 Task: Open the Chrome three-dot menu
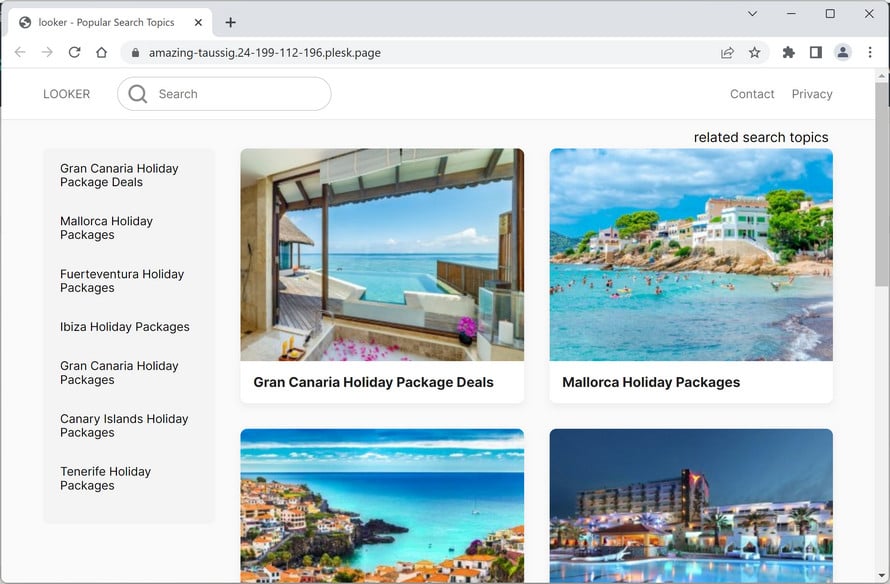click(870, 53)
